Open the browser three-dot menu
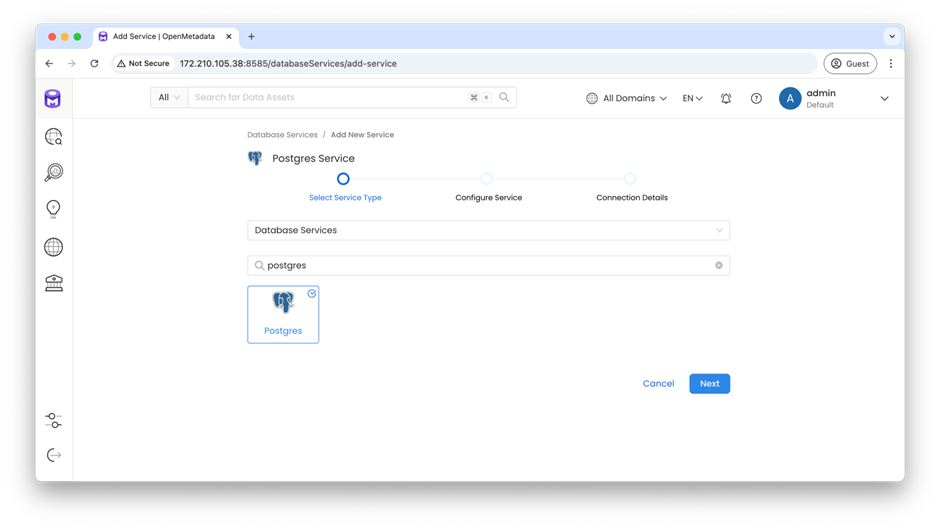Image resolution: width=940 pixels, height=528 pixels. (891, 64)
